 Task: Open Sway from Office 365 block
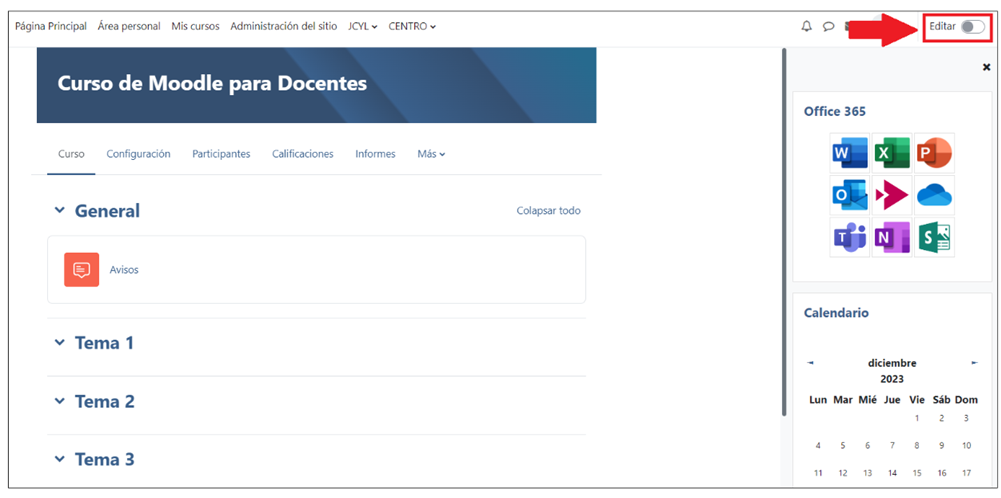934,238
